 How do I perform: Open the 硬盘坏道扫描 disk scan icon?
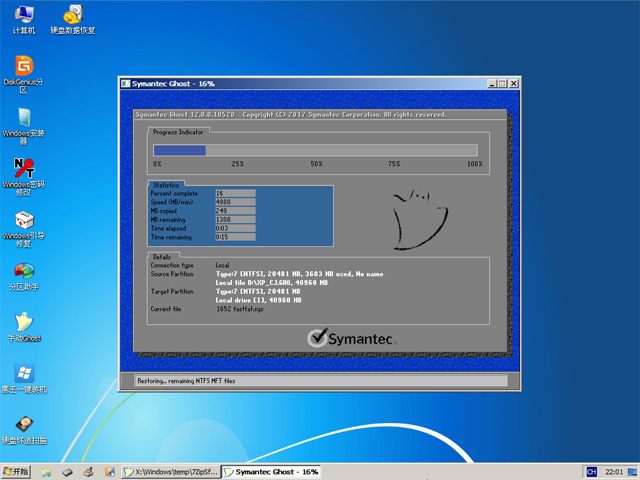23,425
